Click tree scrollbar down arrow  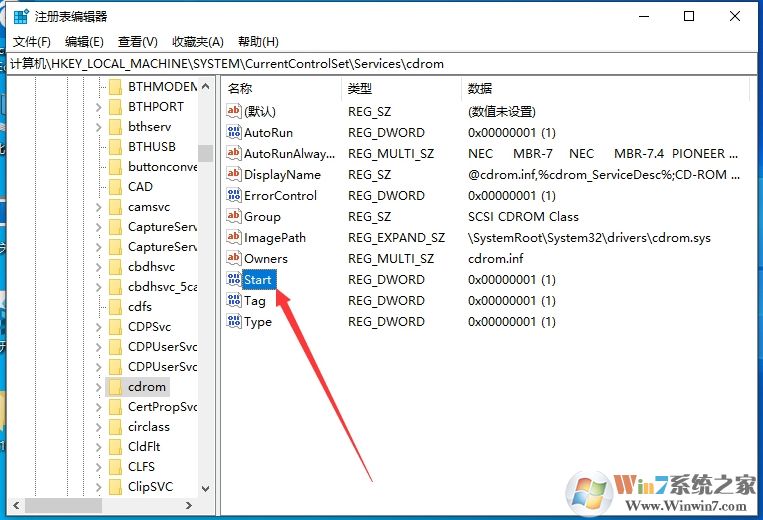point(205,488)
